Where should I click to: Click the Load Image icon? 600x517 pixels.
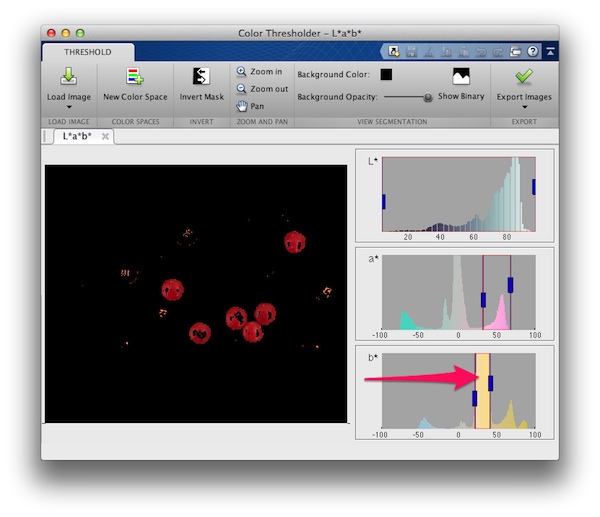[x=68, y=77]
